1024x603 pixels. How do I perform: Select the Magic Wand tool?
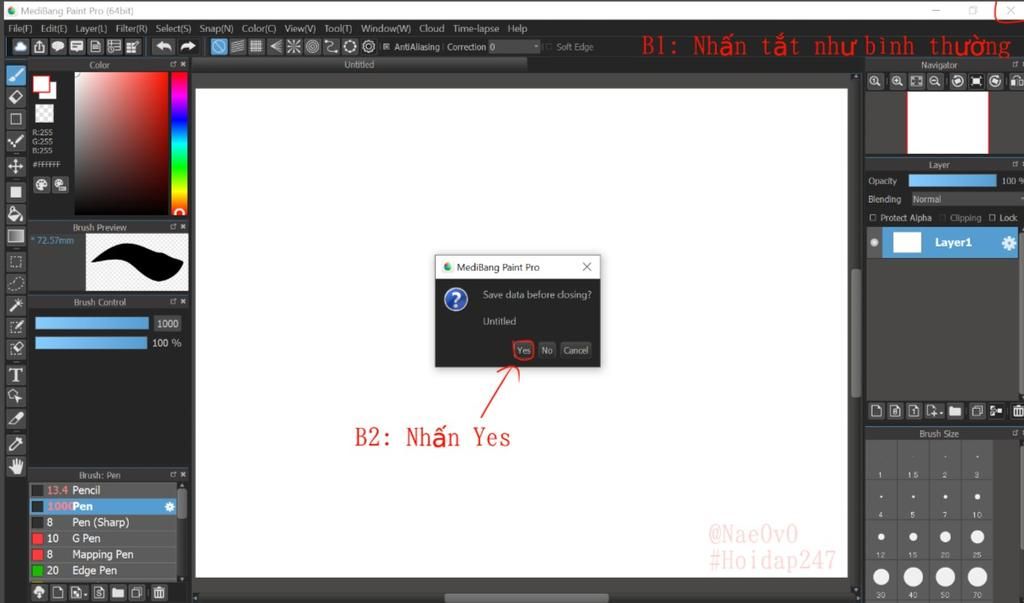16,305
